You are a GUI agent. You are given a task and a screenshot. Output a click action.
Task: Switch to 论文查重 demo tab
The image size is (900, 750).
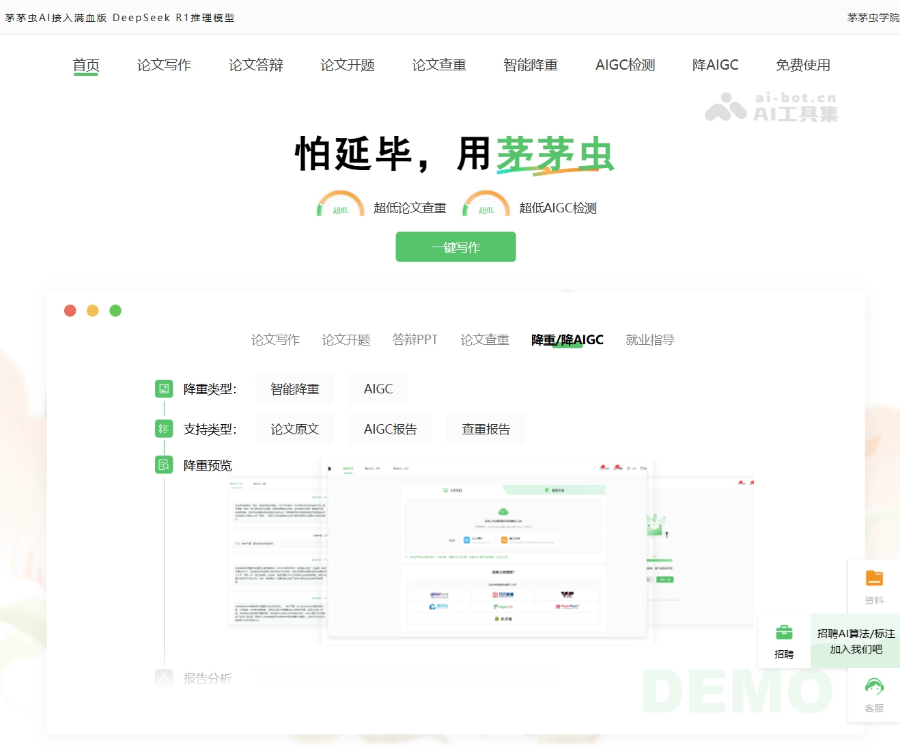coord(484,340)
